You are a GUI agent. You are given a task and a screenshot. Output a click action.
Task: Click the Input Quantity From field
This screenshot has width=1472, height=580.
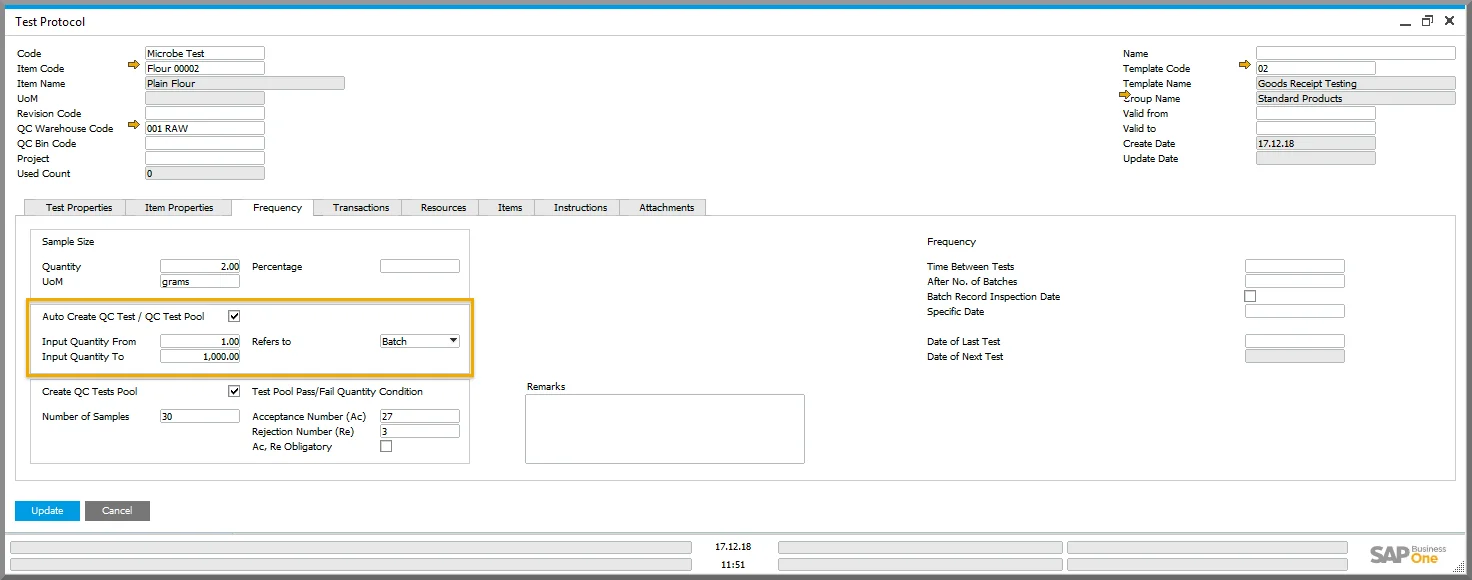(x=200, y=341)
